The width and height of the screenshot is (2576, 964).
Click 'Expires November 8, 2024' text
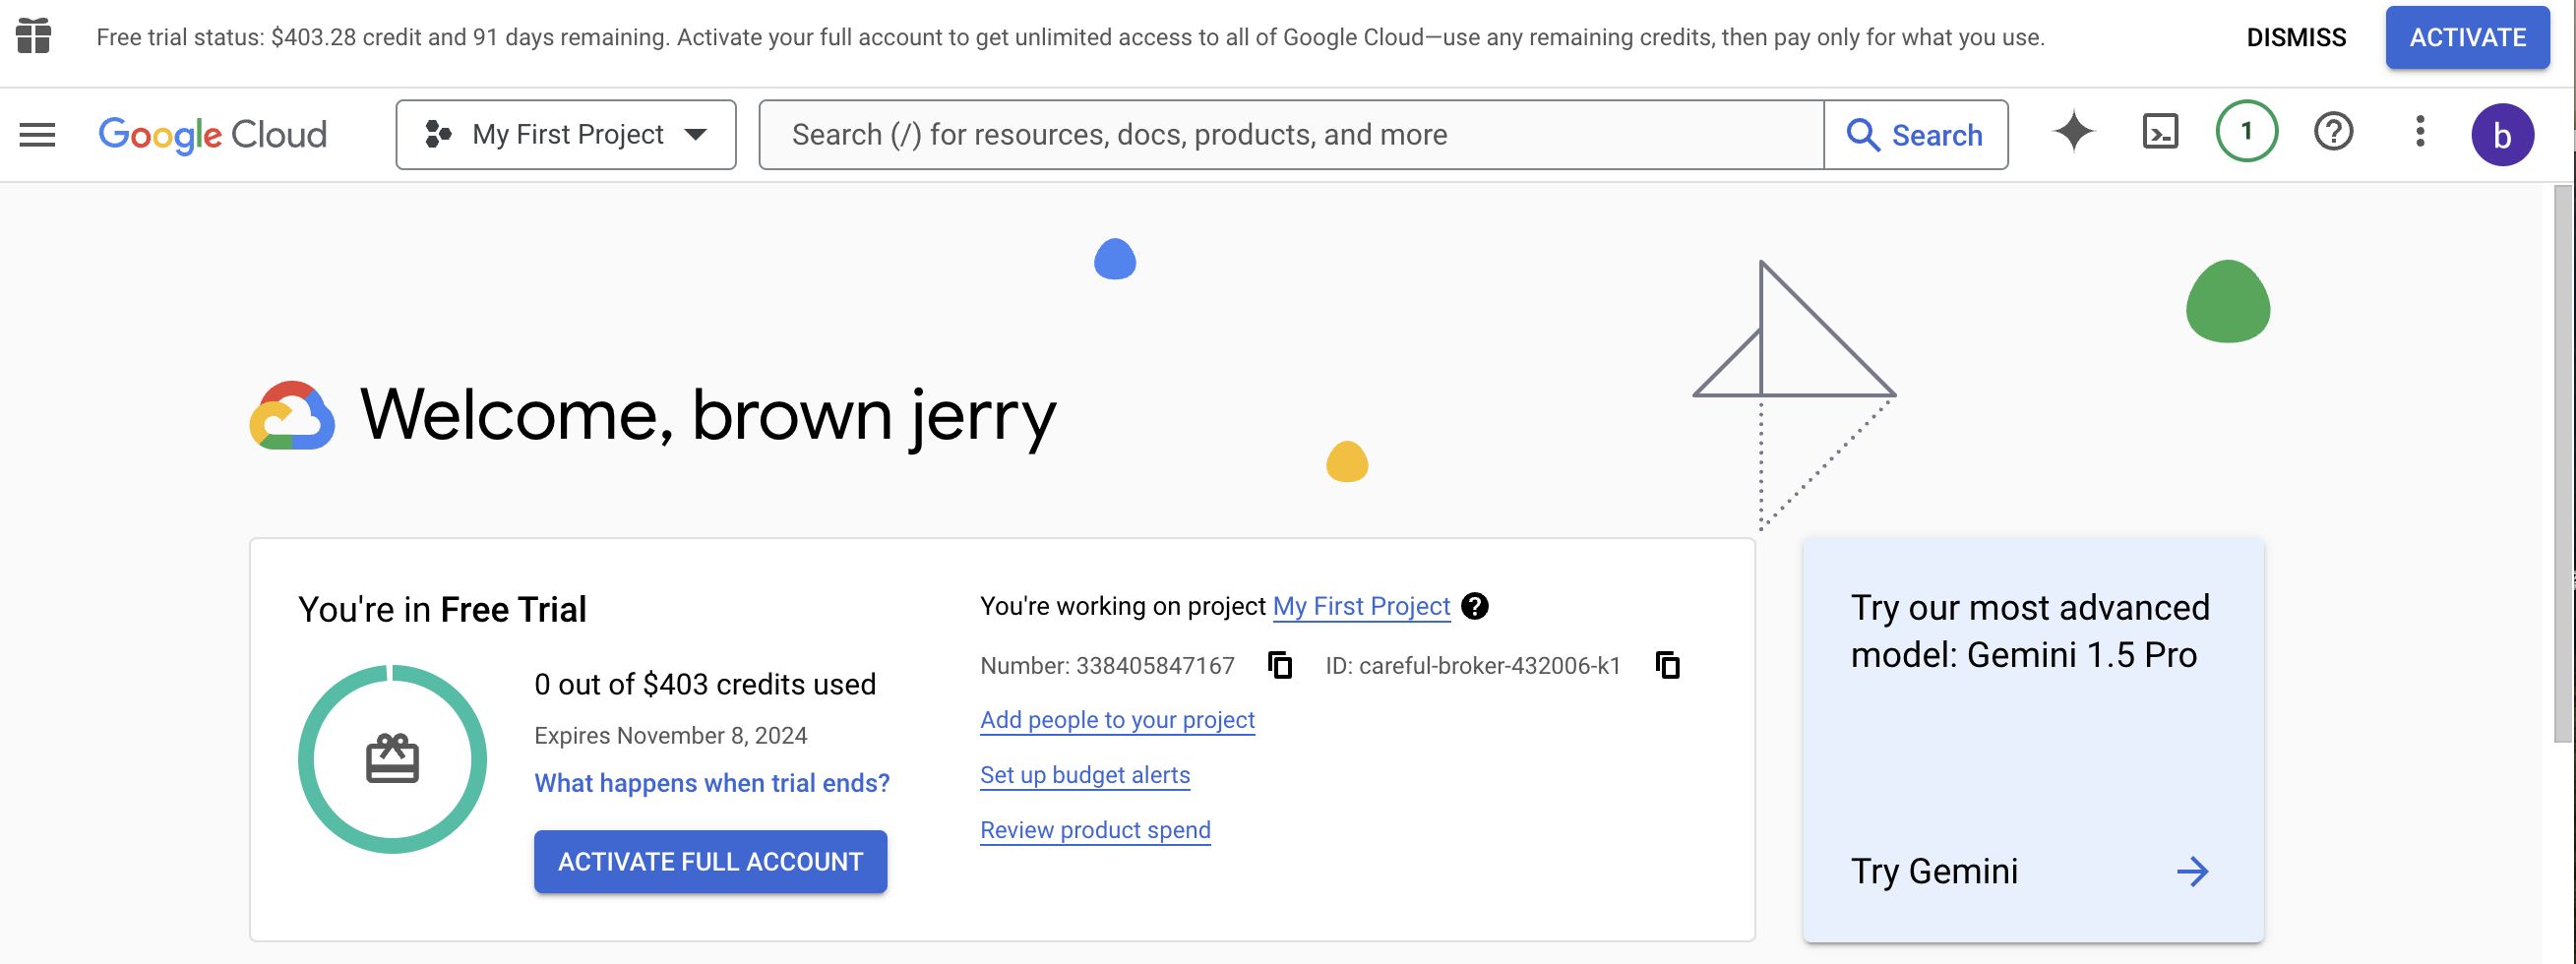670,736
